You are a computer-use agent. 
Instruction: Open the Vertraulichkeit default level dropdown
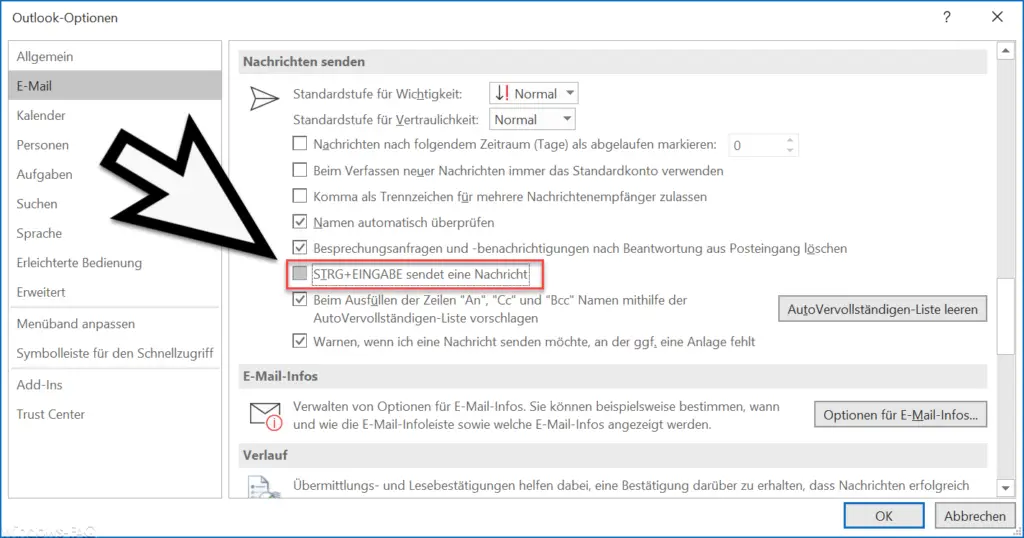point(532,119)
